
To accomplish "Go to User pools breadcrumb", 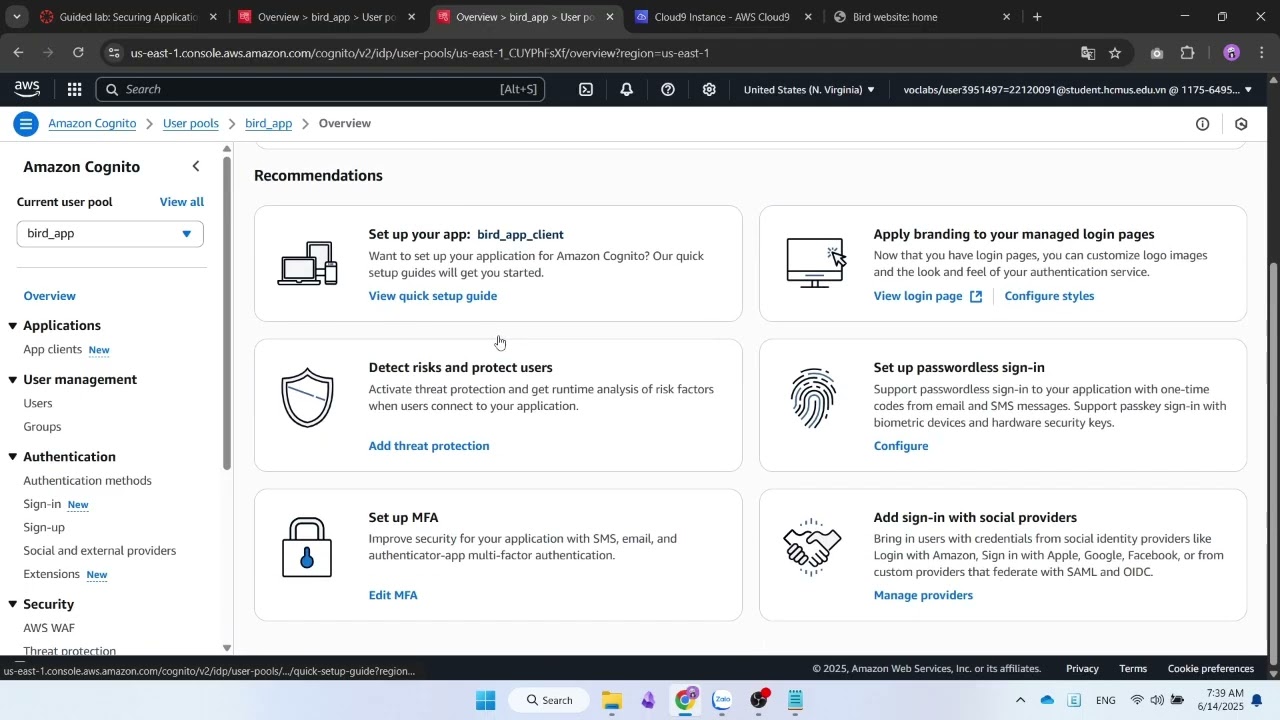I will point(190,124).
